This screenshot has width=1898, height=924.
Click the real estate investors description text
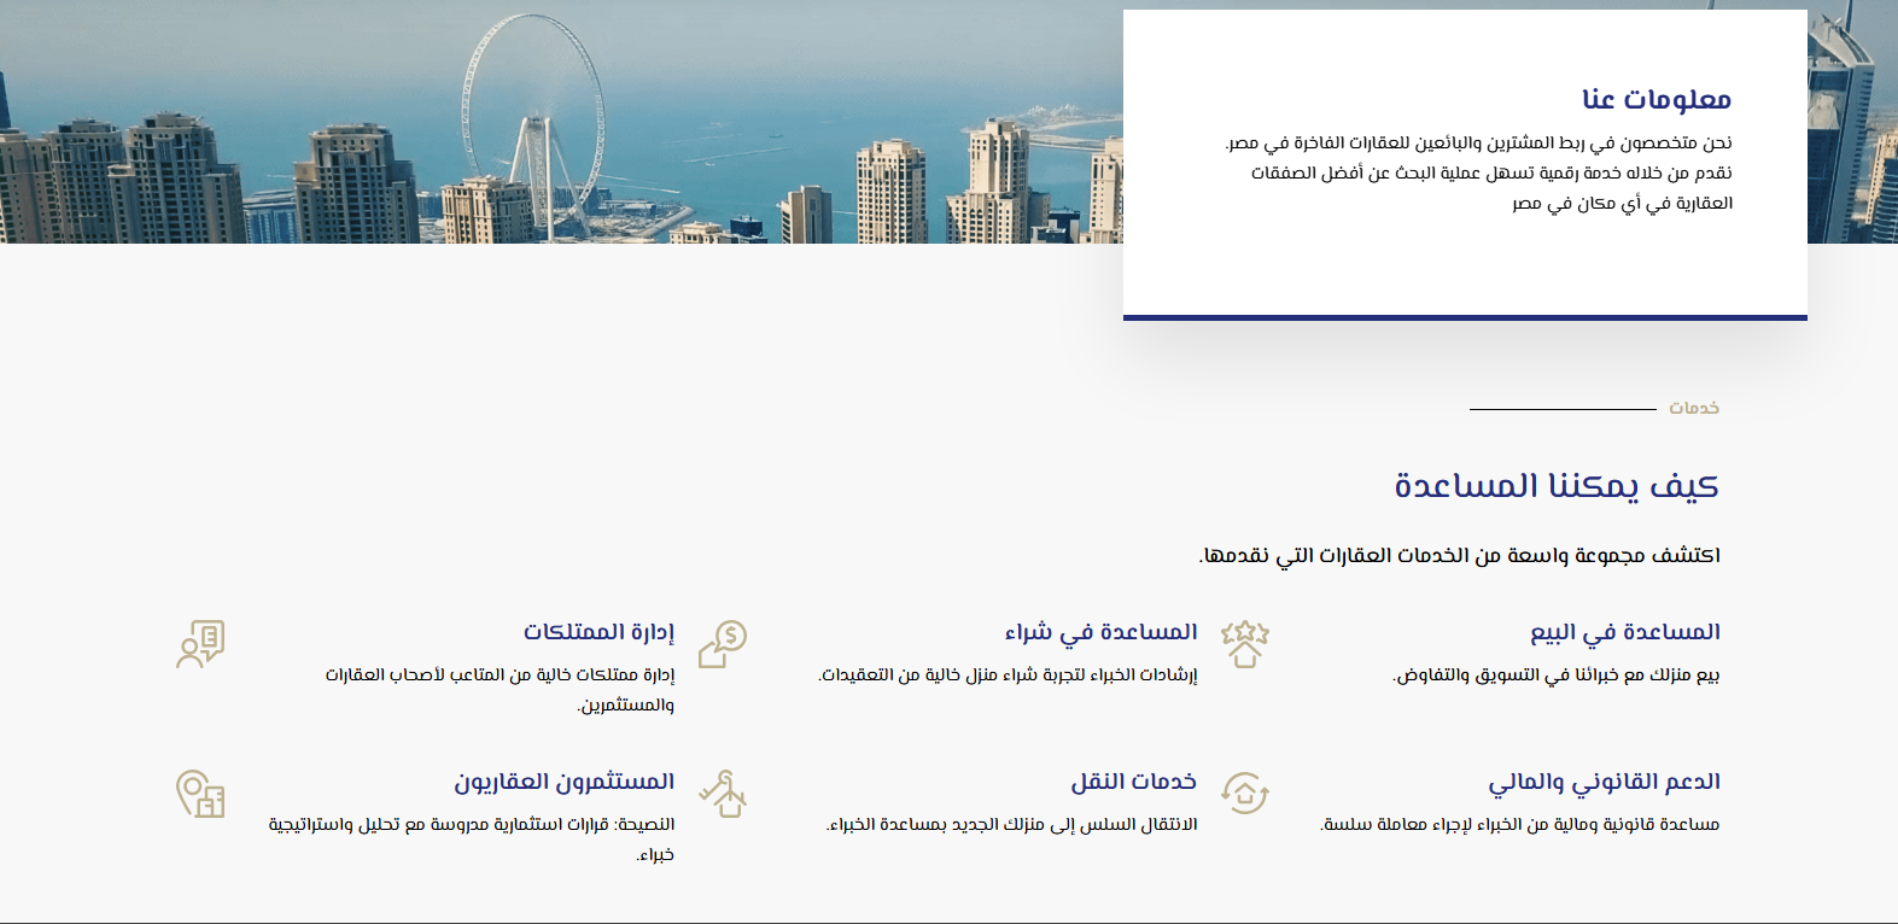[472, 838]
